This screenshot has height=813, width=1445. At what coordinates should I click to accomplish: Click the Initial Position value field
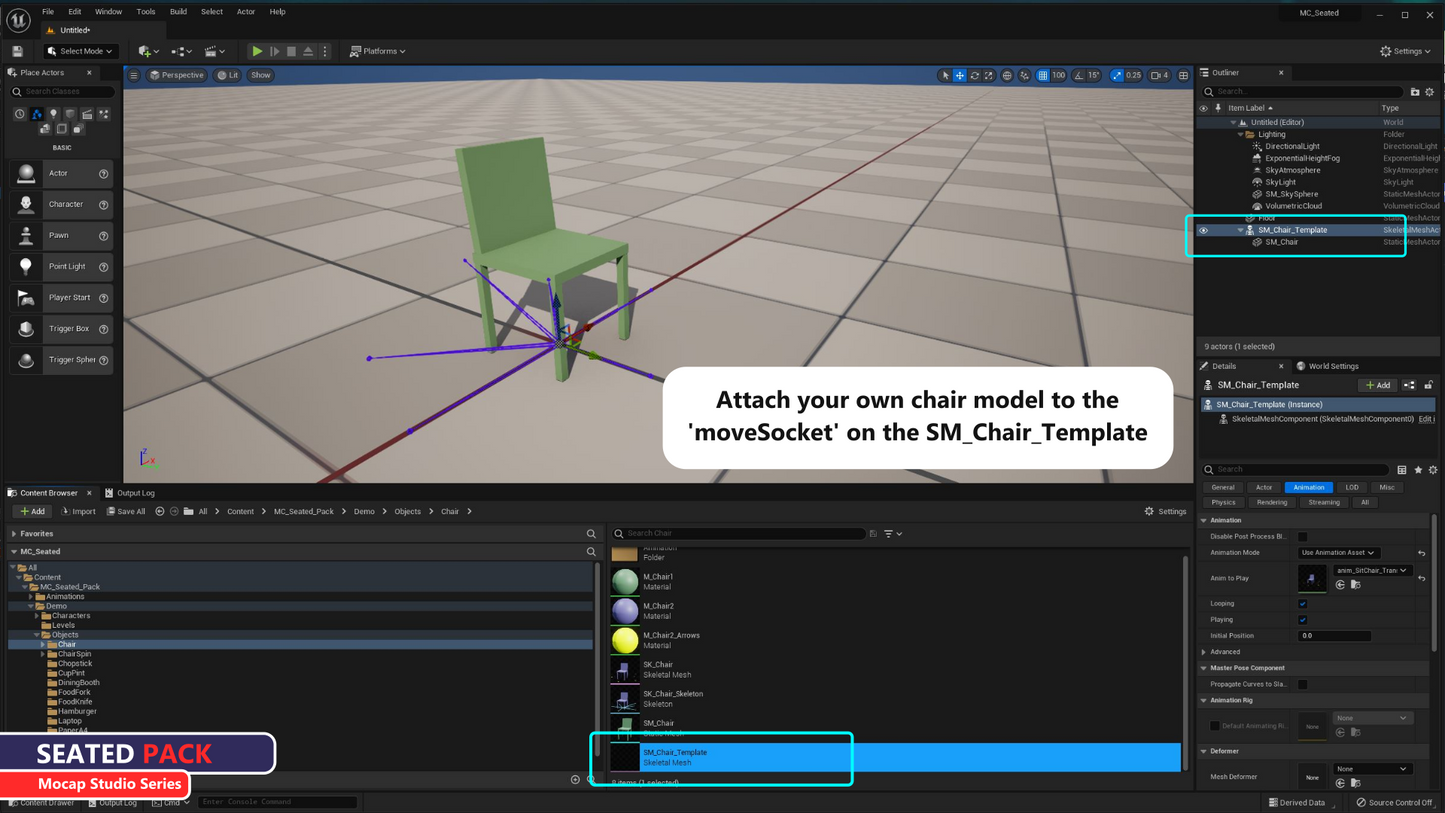tap(1334, 636)
